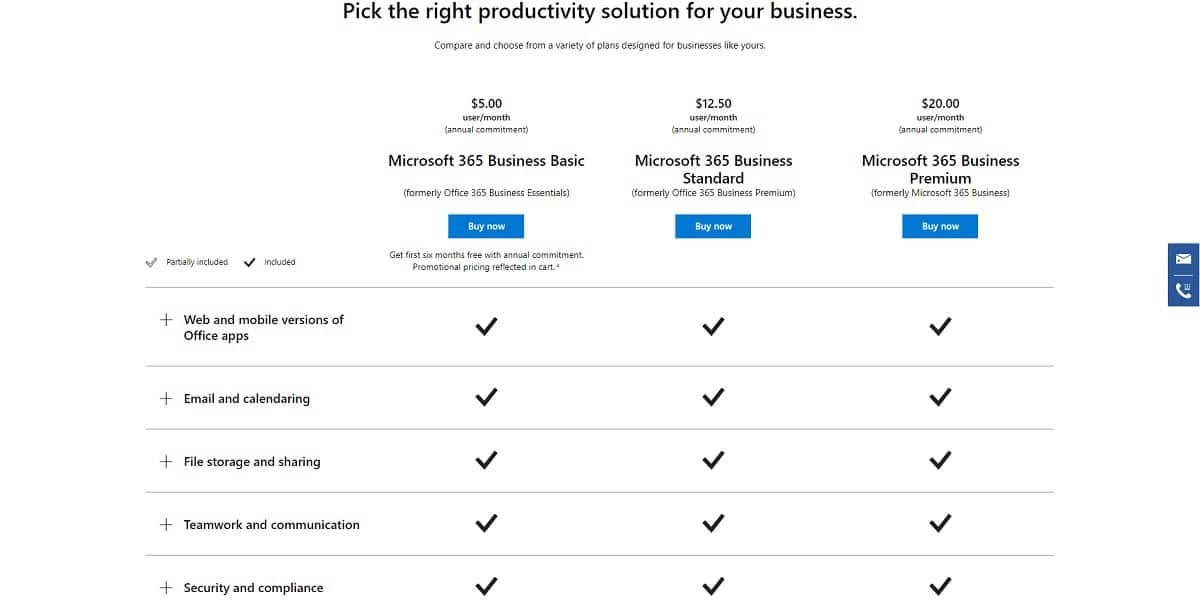Expand 'Web and mobile versions of Office apps' row
Viewport: 1200px width, 611px height.
point(165,319)
